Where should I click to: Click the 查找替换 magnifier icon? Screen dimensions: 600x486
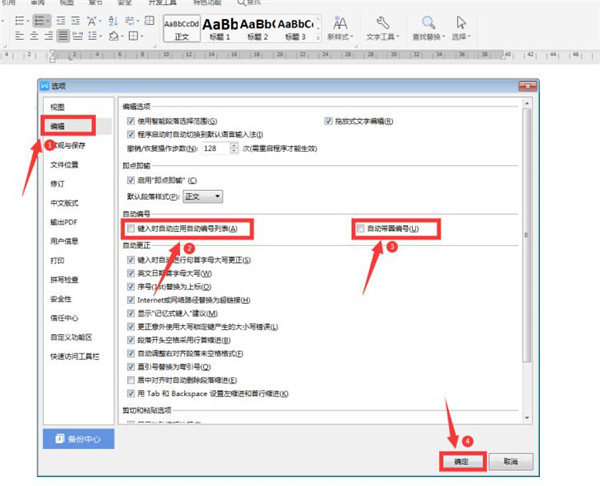click(x=427, y=23)
